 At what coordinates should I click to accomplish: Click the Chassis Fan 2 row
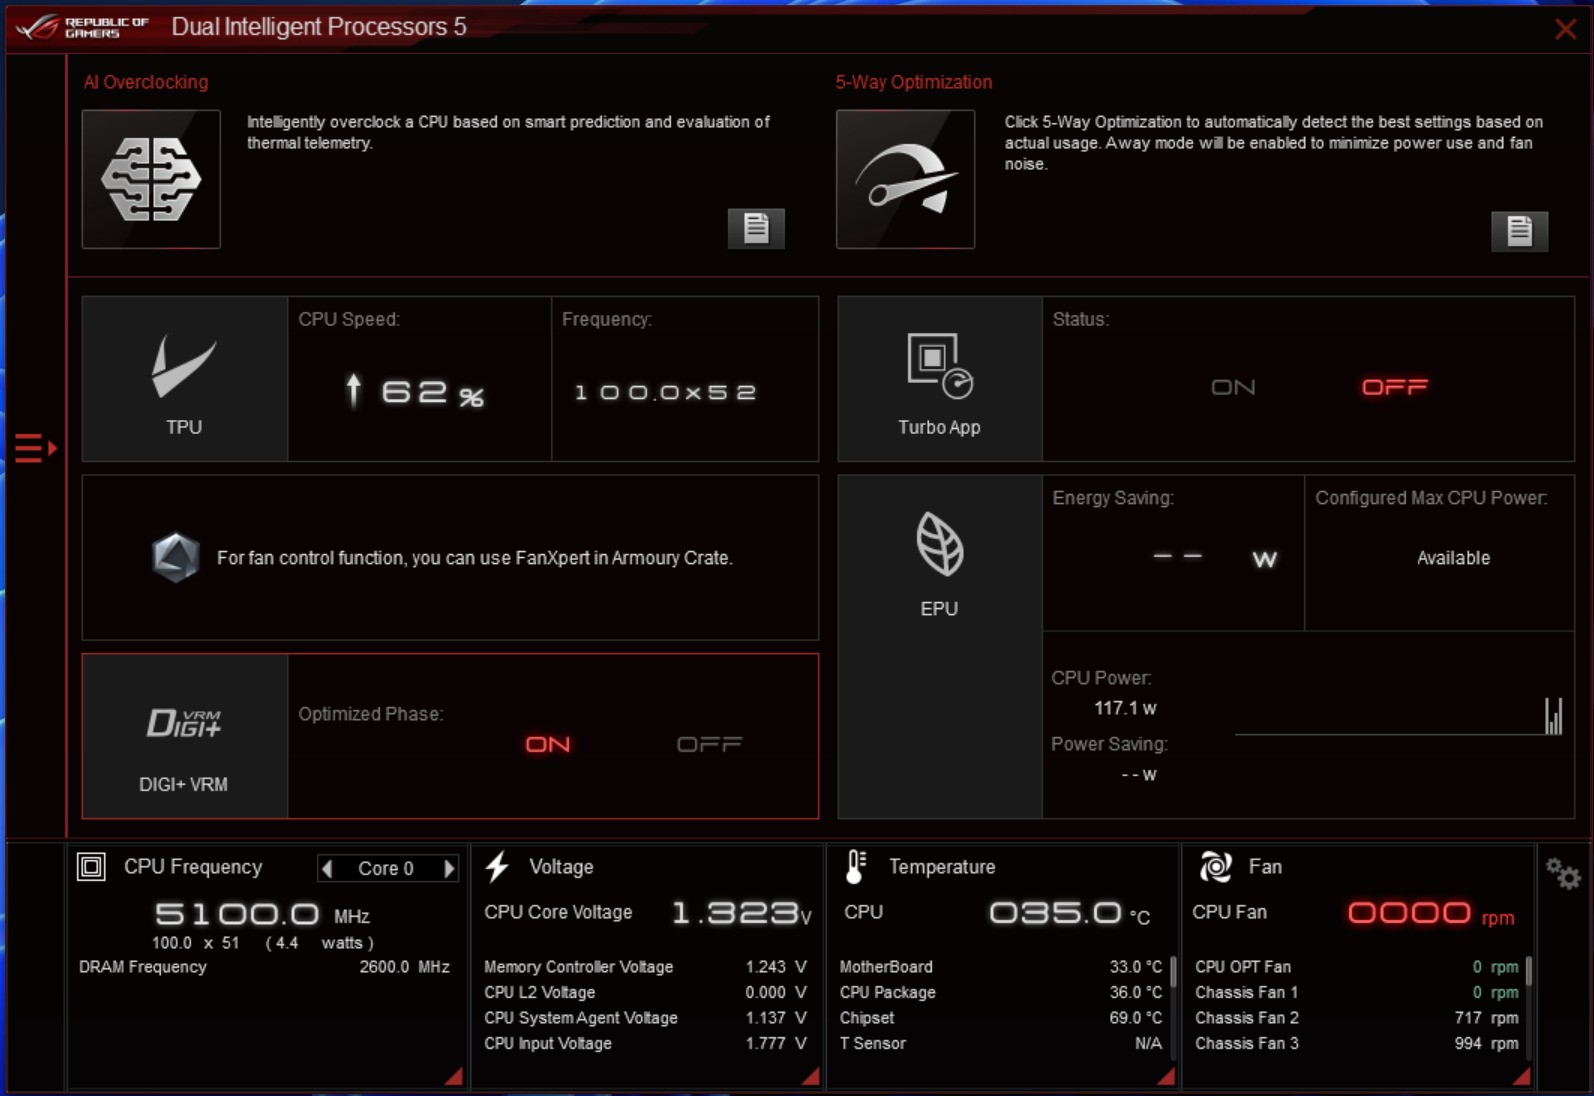coord(1357,1017)
